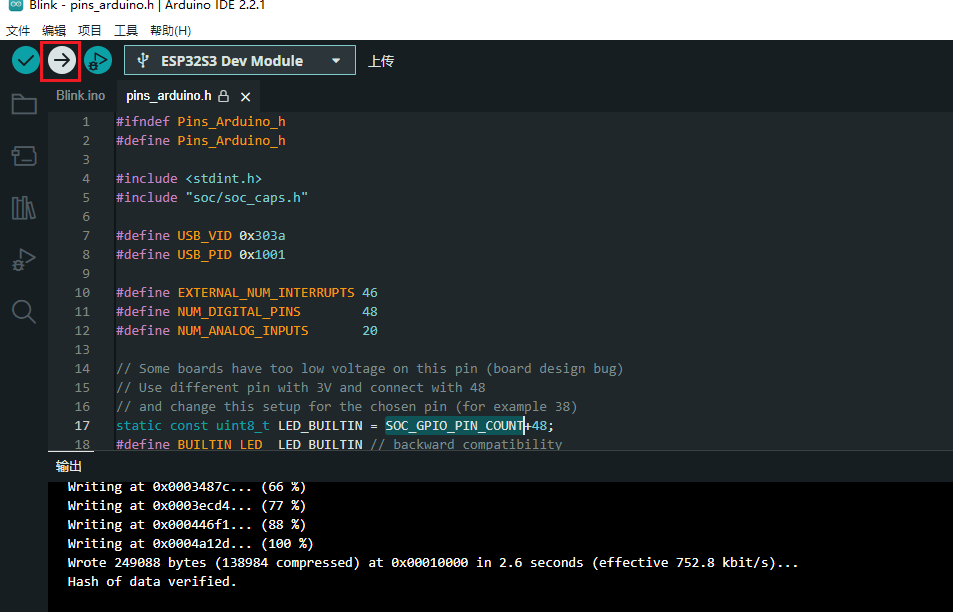Click the USB icon in board selector

pos(143,60)
